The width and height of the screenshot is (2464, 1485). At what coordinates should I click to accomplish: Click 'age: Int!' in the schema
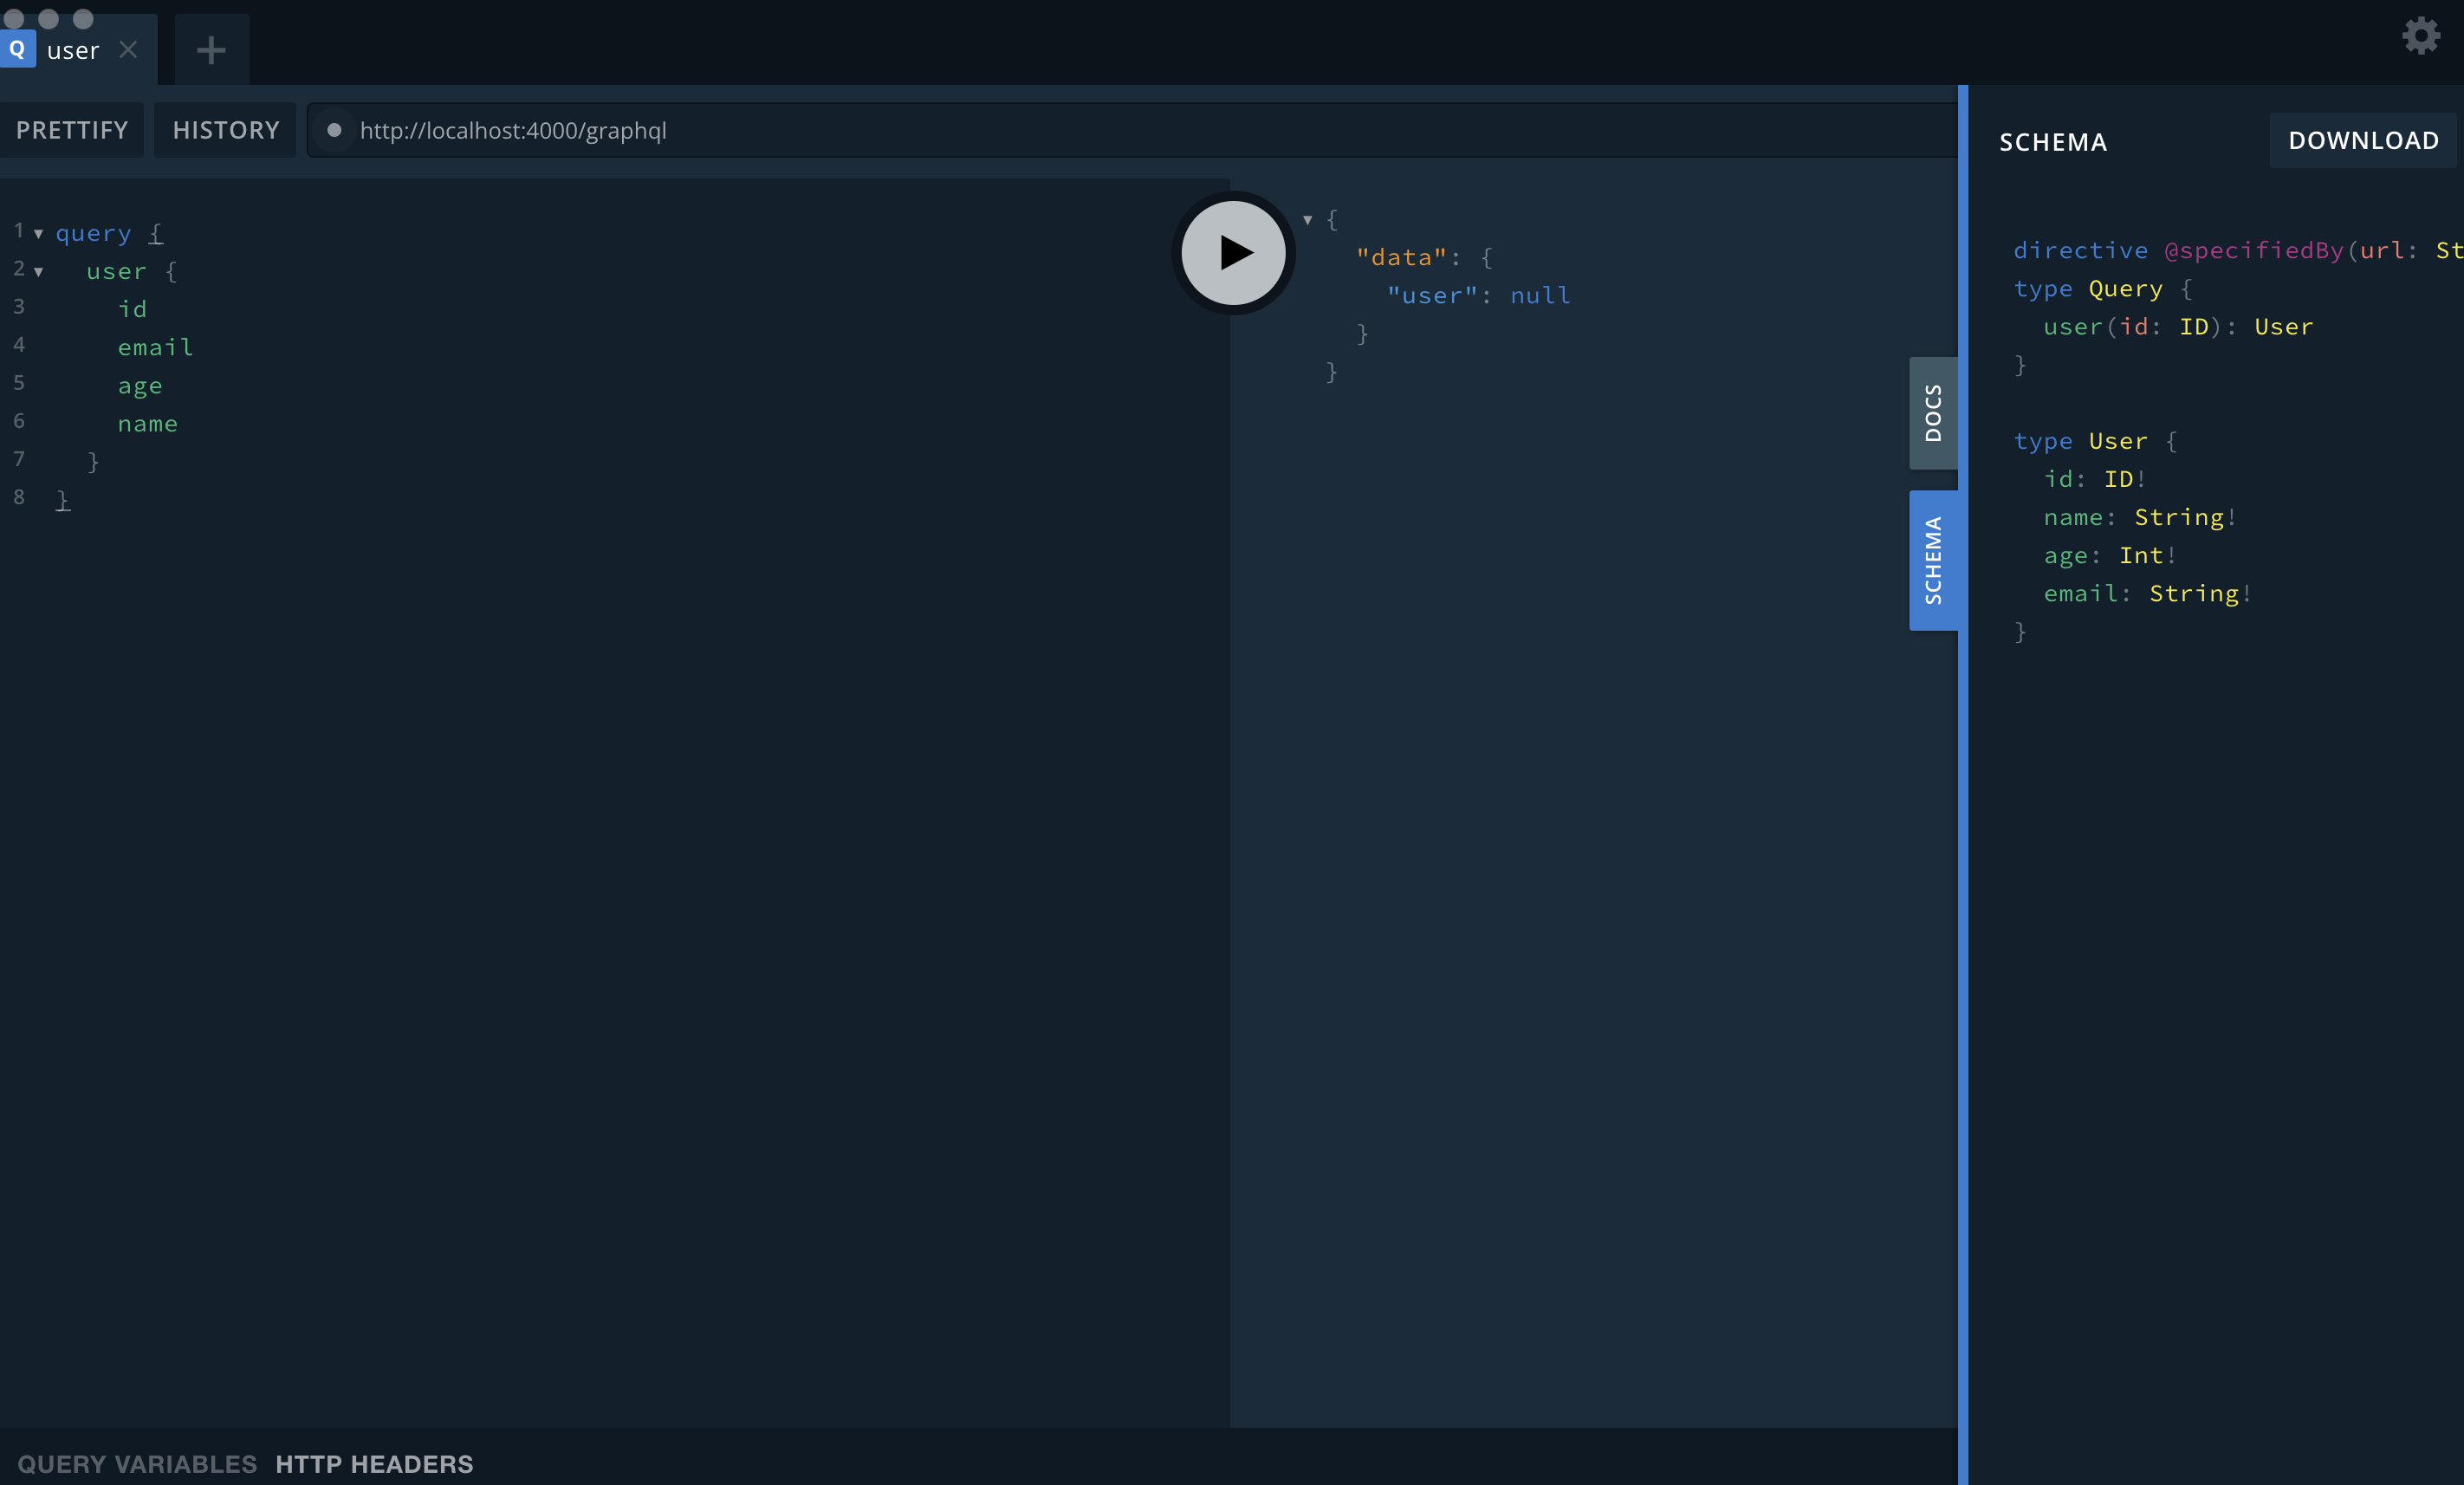click(x=2109, y=555)
